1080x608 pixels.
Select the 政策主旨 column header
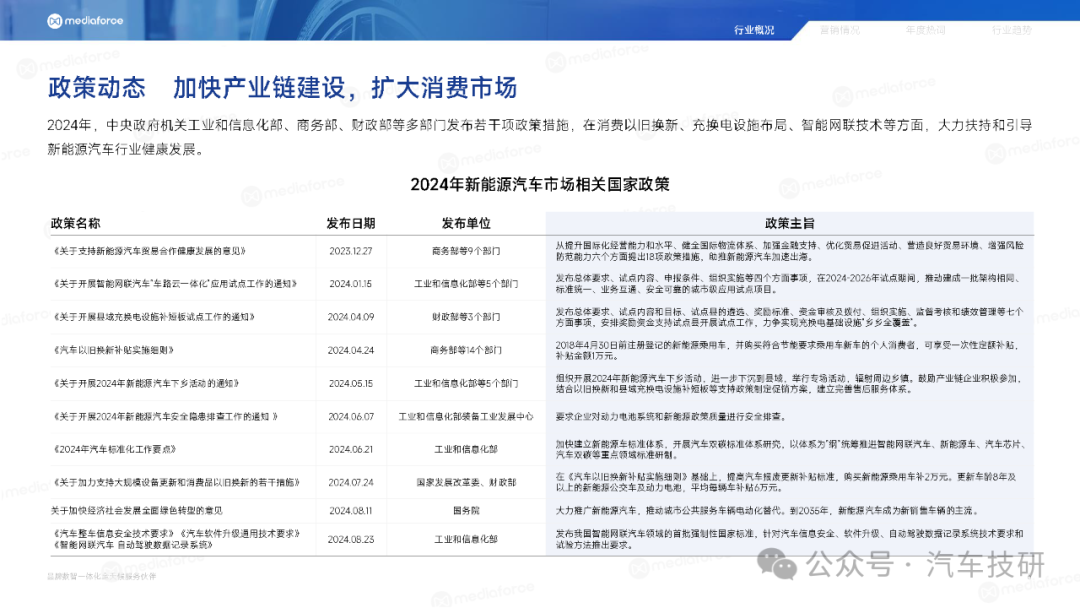(x=789, y=223)
